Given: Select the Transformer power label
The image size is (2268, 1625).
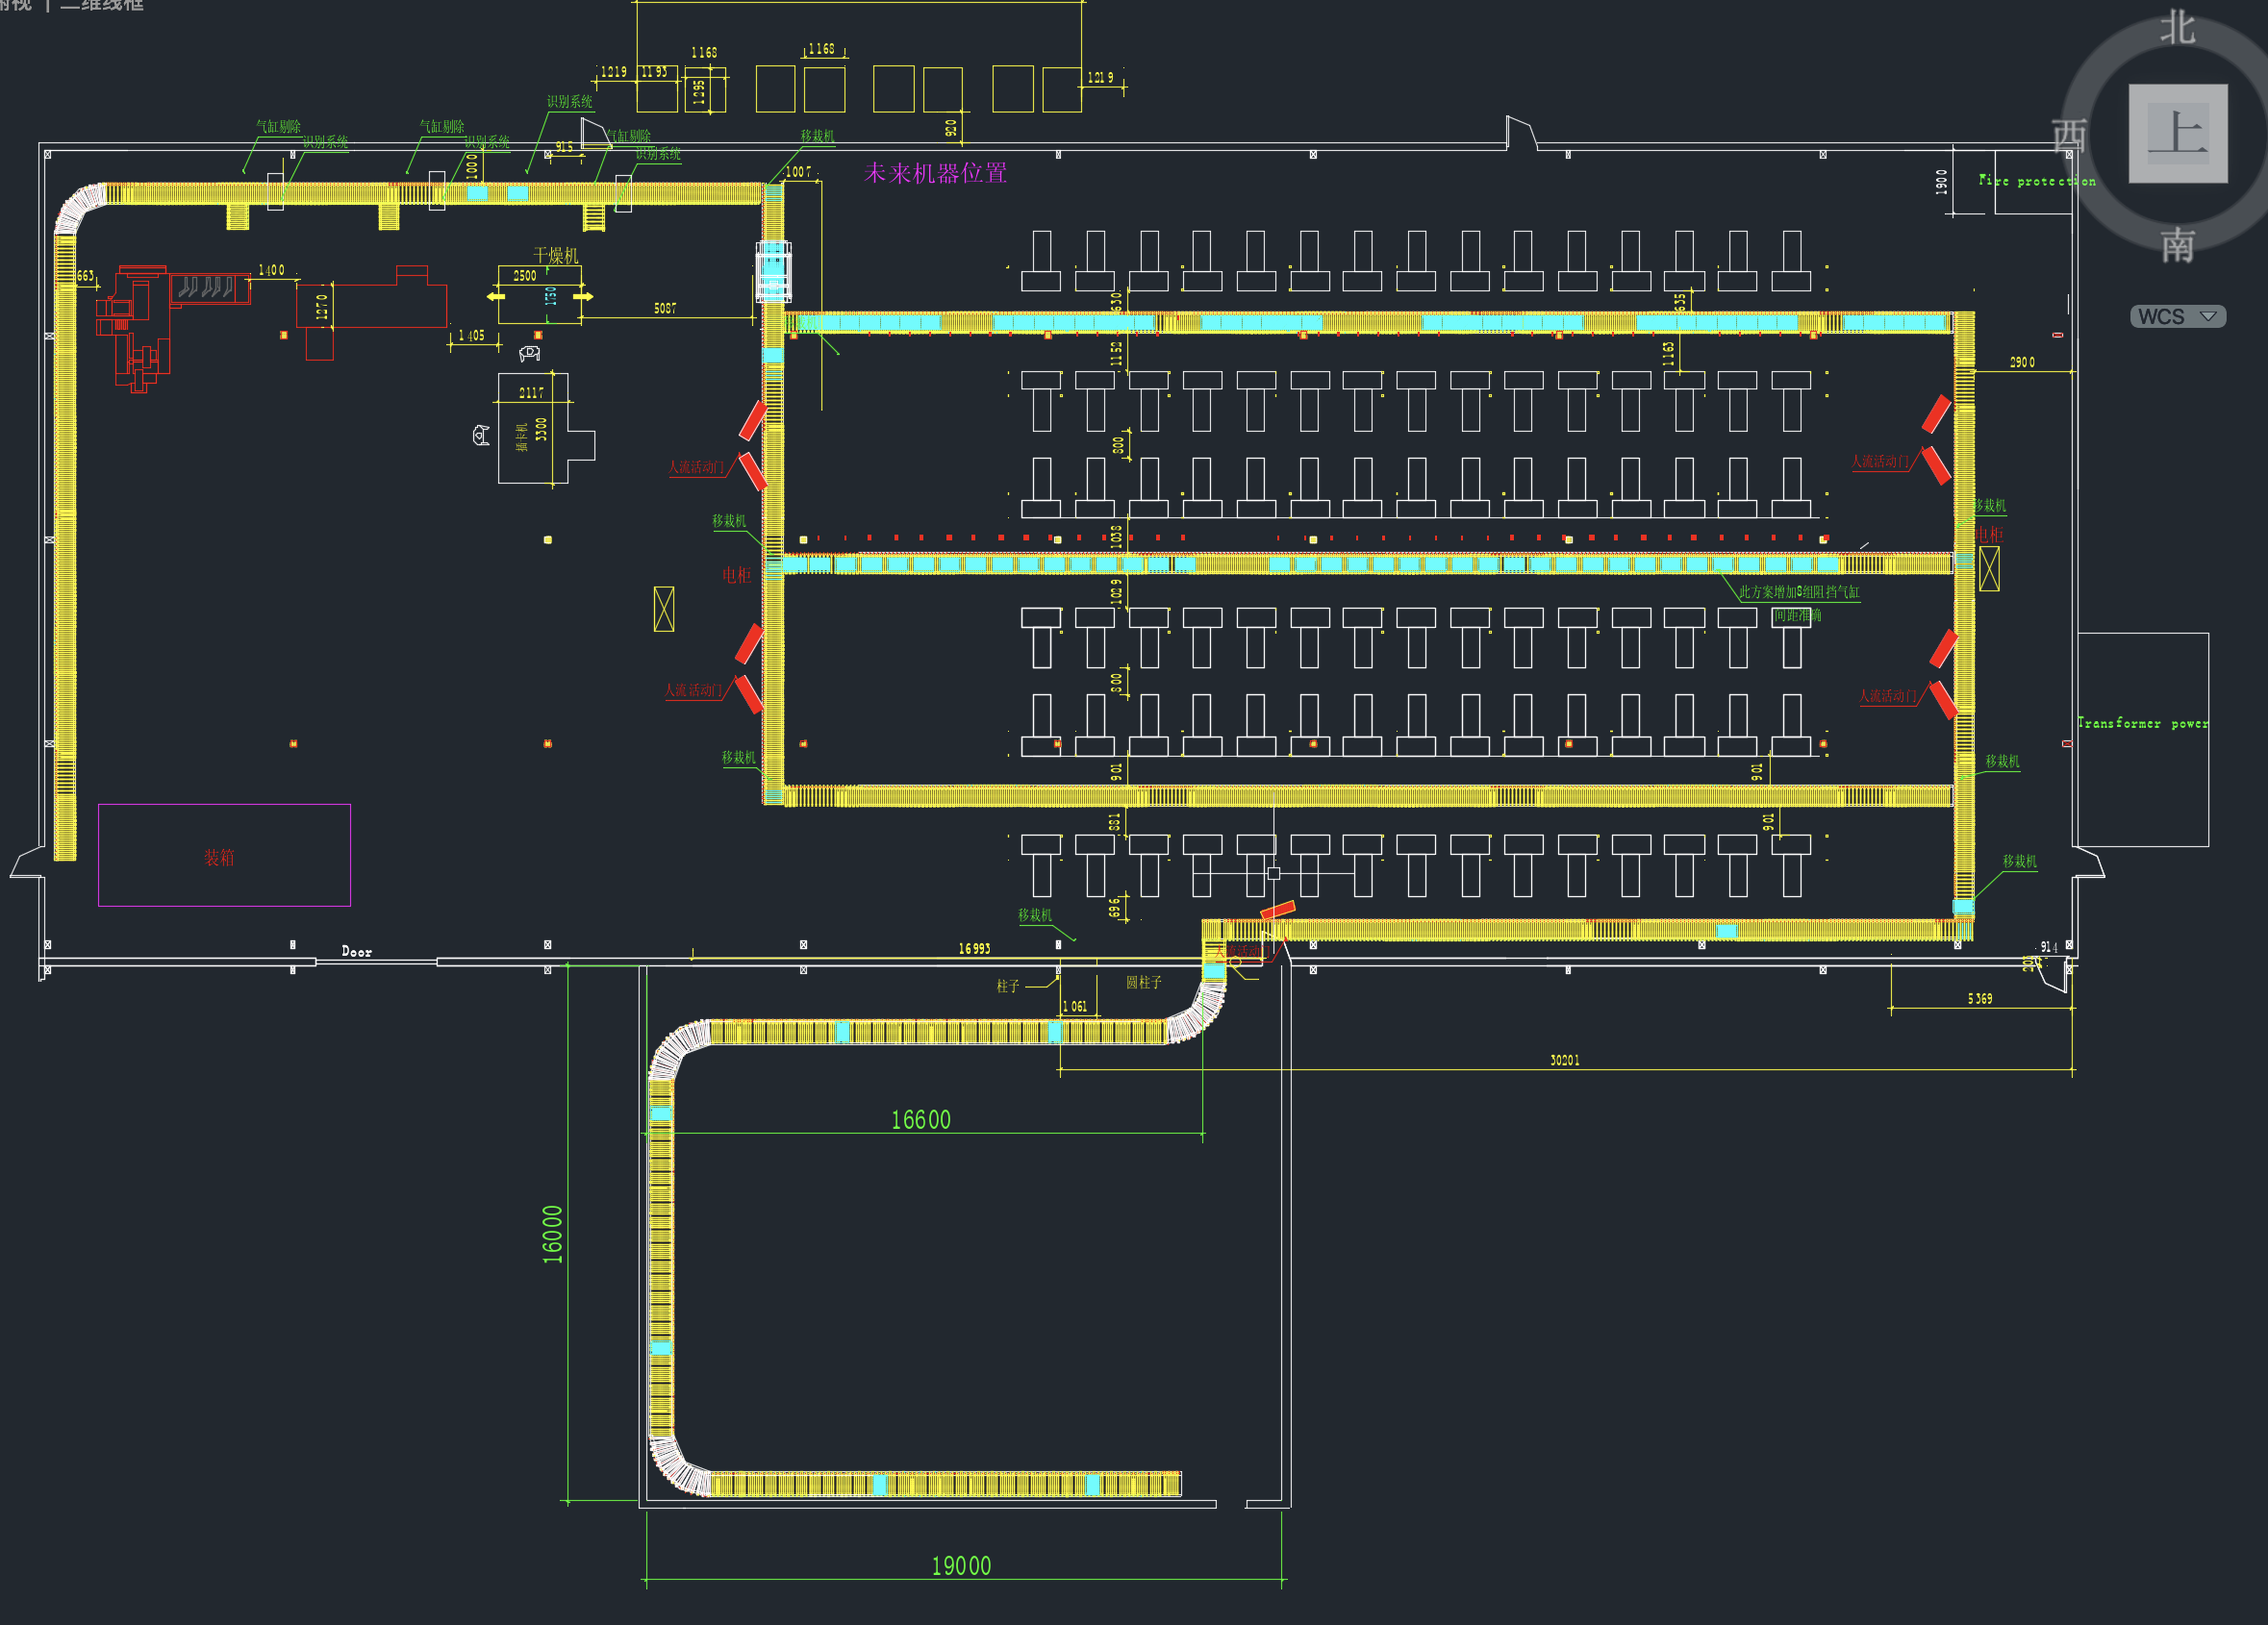Looking at the screenshot, I should [2142, 723].
